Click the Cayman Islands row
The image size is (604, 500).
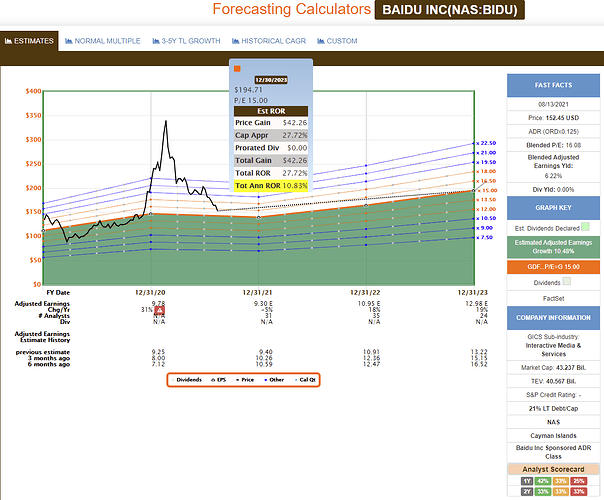click(x=553, y=436)
